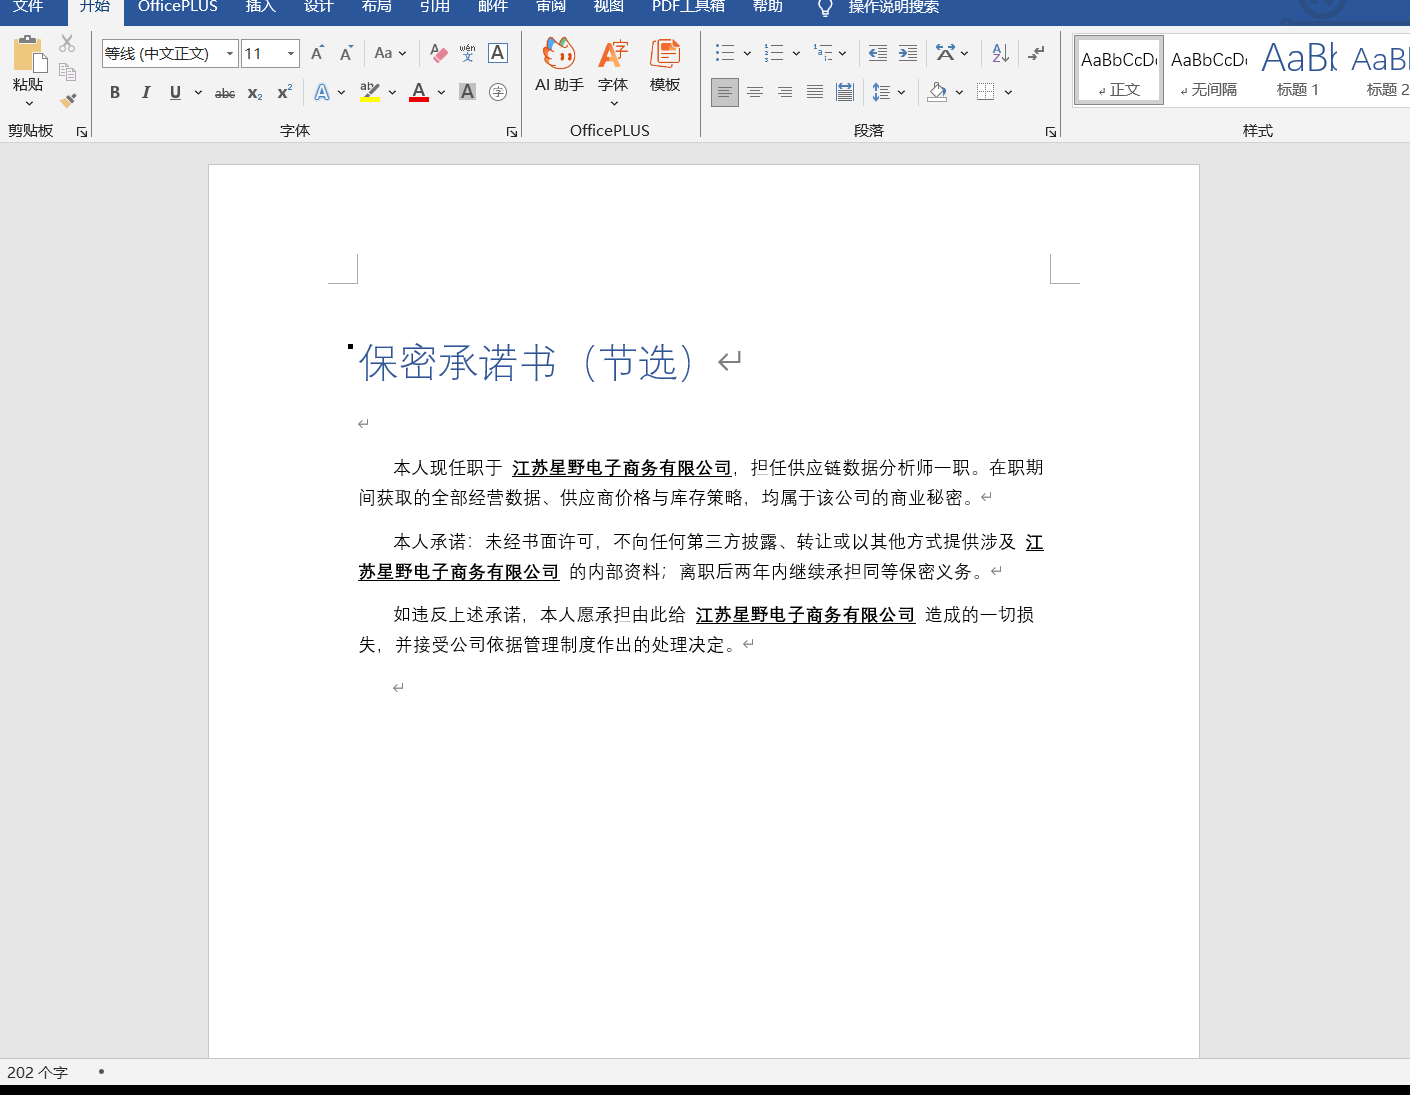
Task: Click the bulleted list icon
Action: point(725,53)
